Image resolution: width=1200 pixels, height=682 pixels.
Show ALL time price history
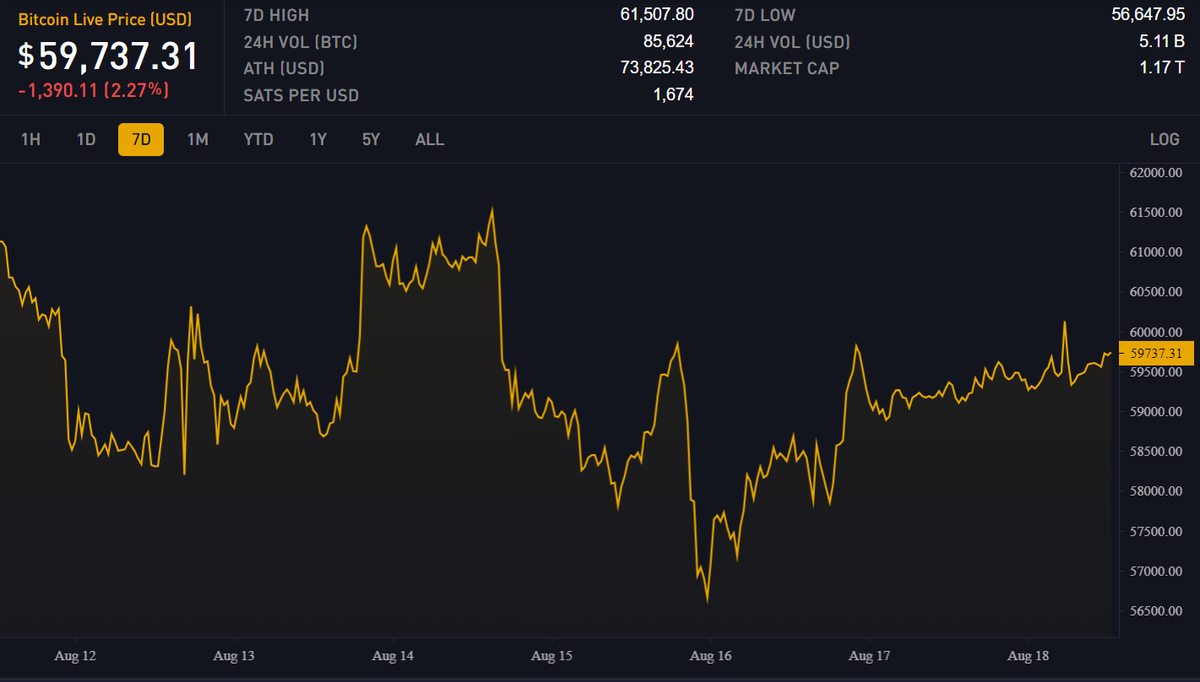[x=430, y=140]
